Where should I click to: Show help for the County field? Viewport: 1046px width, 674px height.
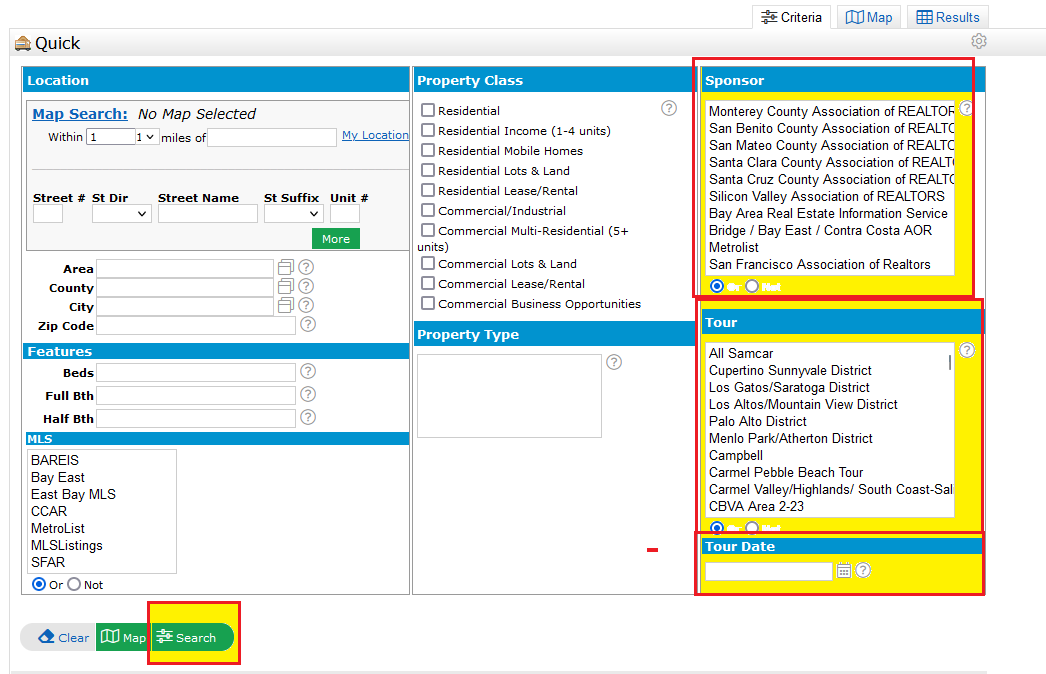click(x=306, y=286)
